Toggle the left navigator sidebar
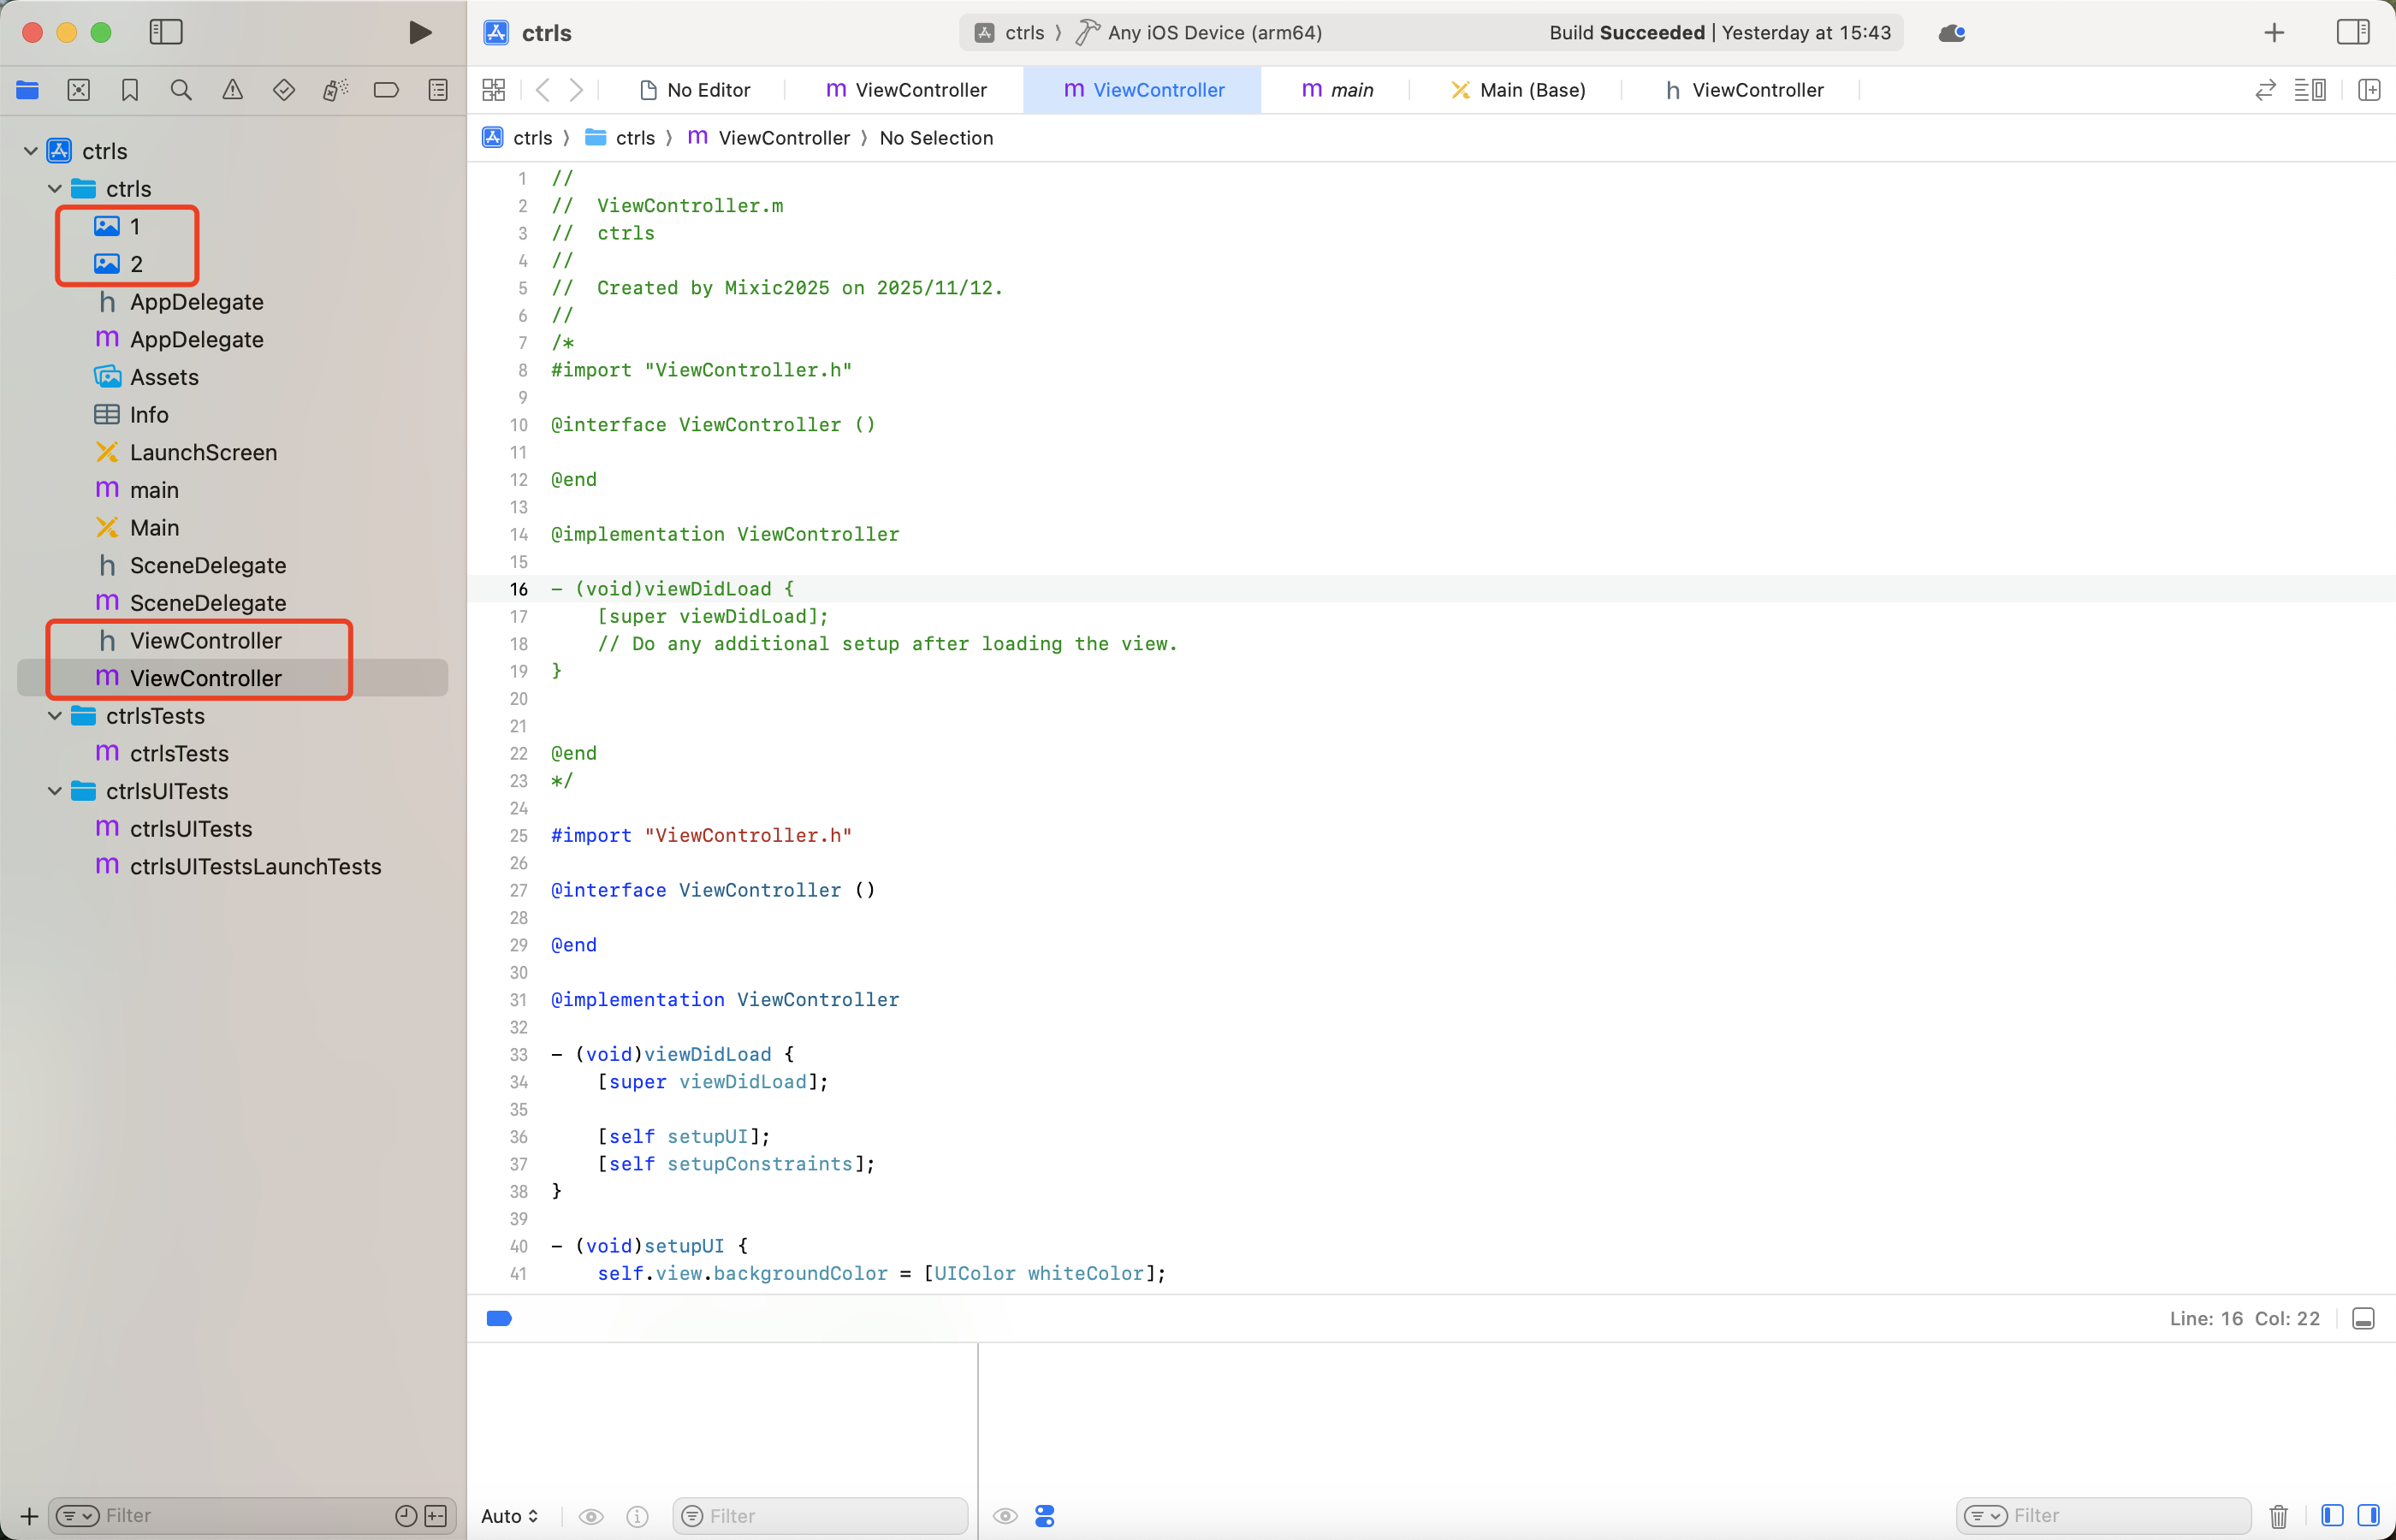This screenshot has width=2396, height=1540. tap(166, 33)
